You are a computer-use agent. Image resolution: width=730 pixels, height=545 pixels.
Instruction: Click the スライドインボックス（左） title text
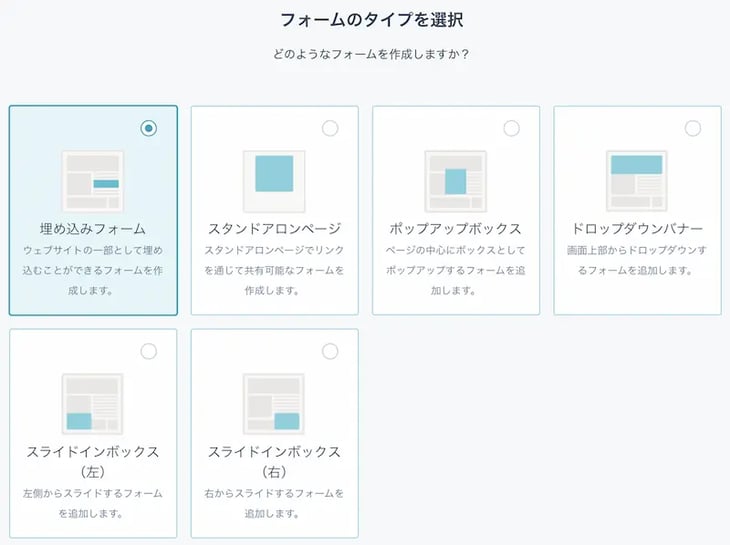pos(92,461)
